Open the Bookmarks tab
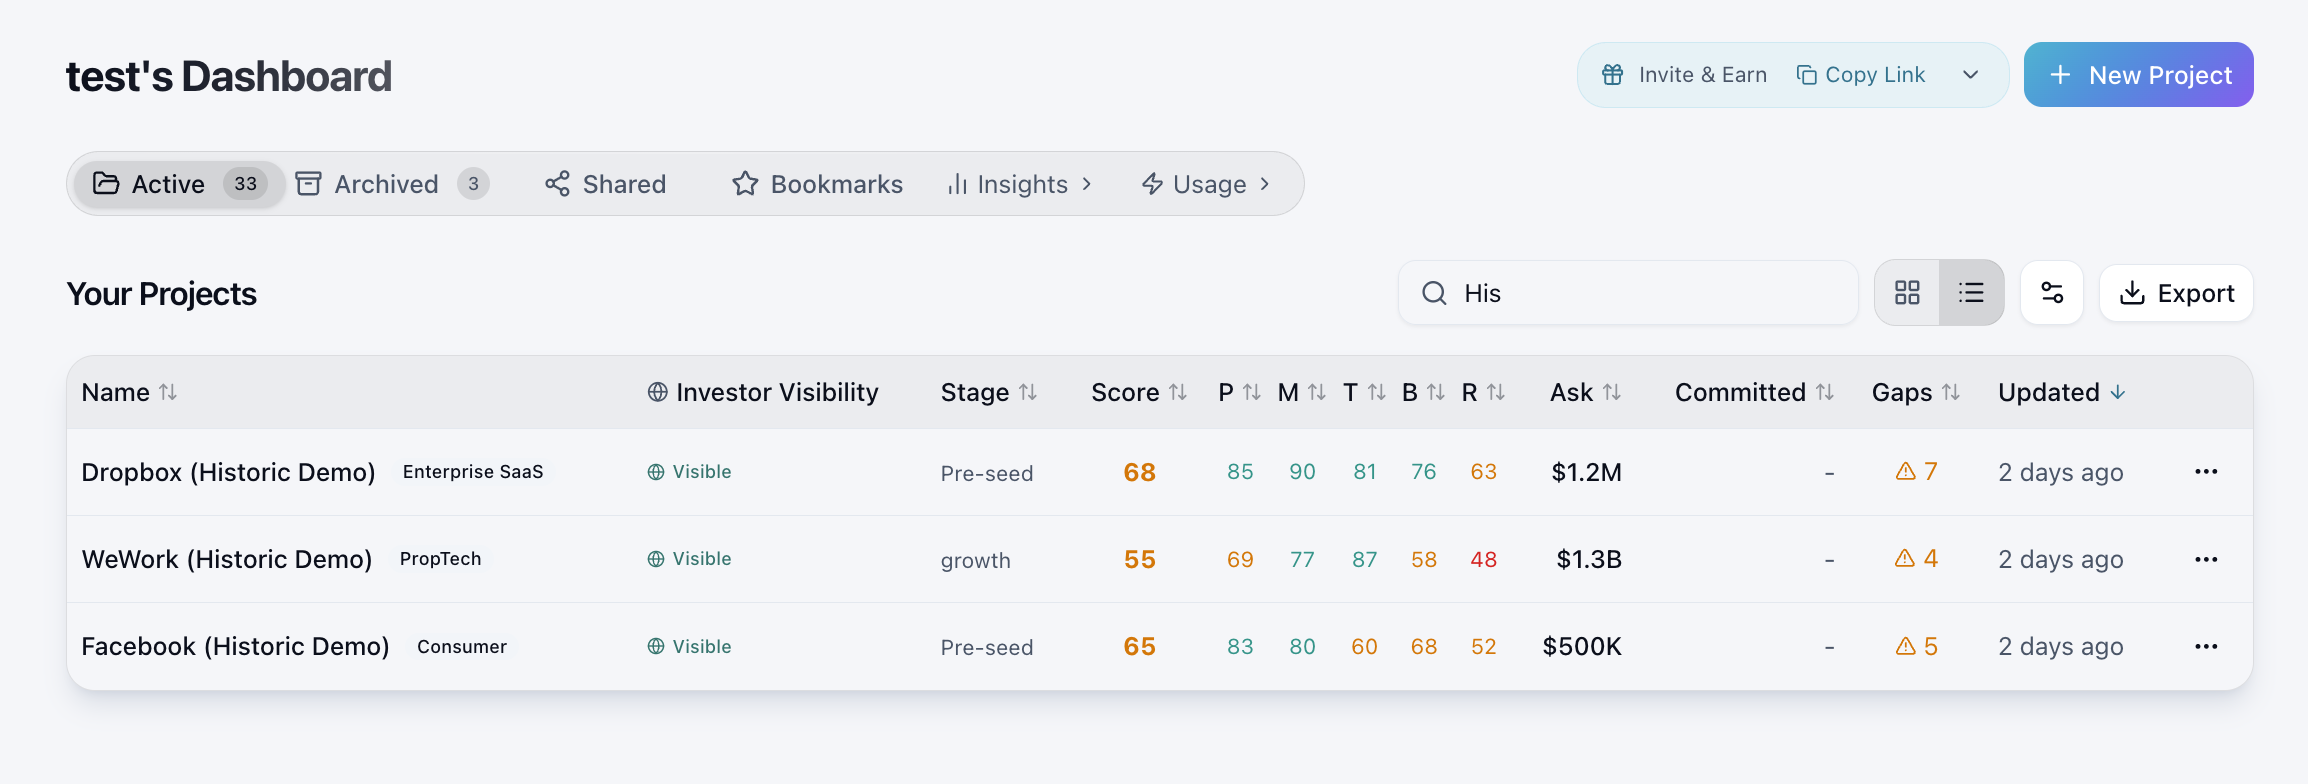This screenshot has width=2308, height=784. (x=817, y=184)
